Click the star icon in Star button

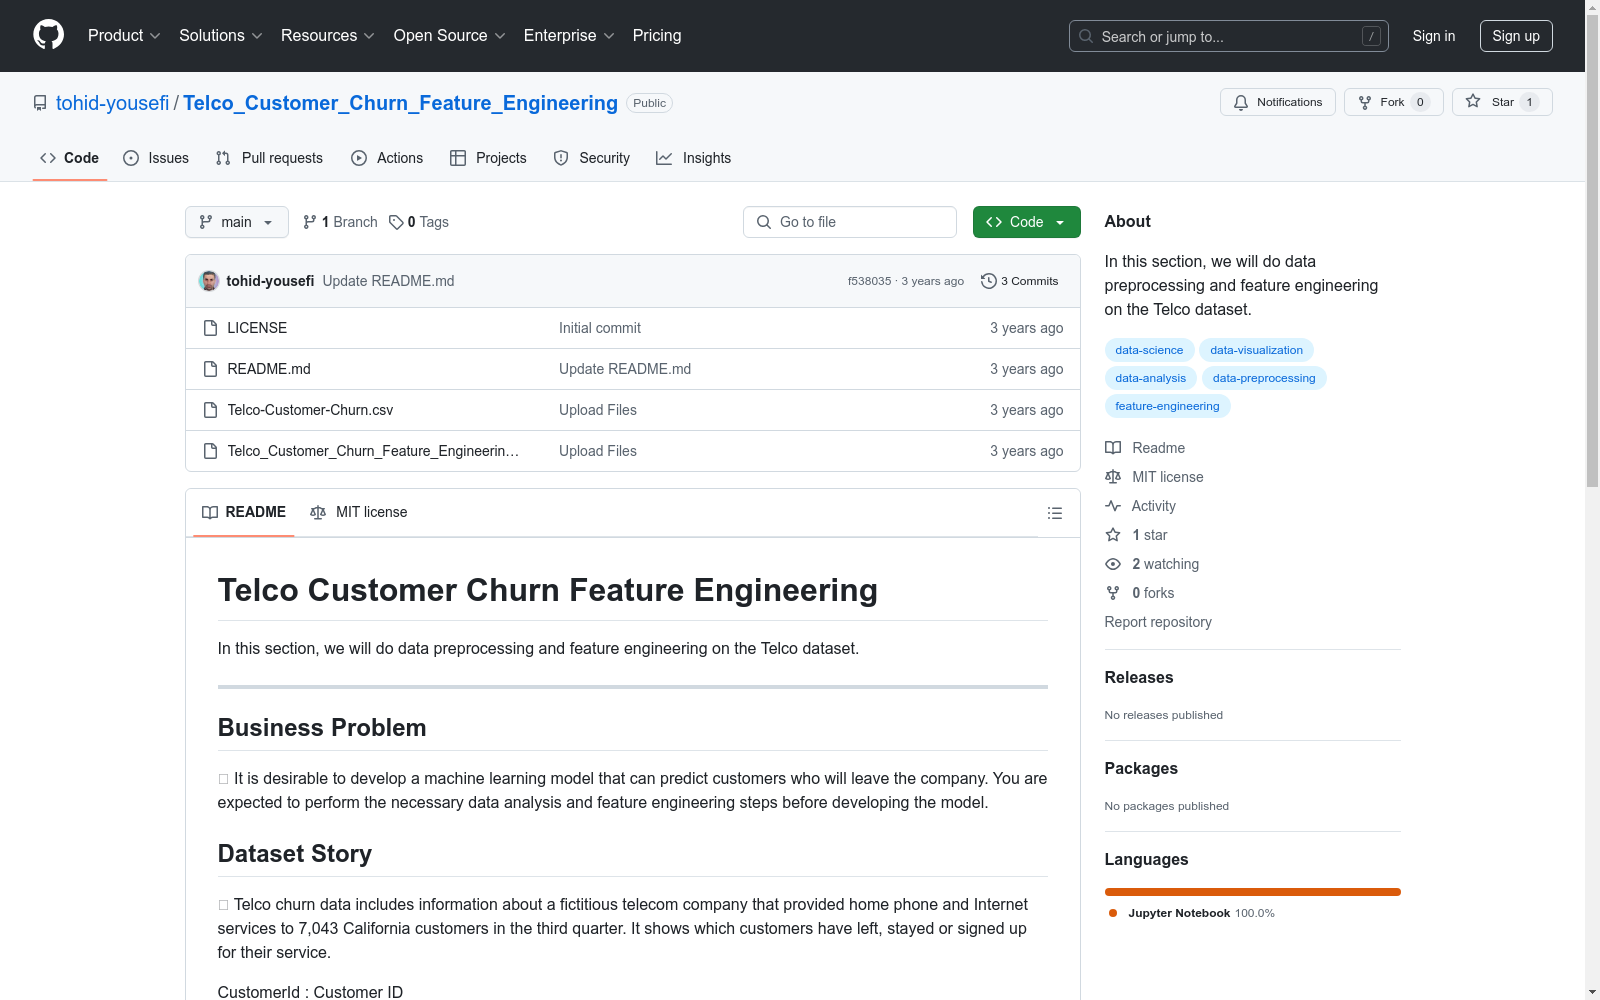pos(1473,101)
